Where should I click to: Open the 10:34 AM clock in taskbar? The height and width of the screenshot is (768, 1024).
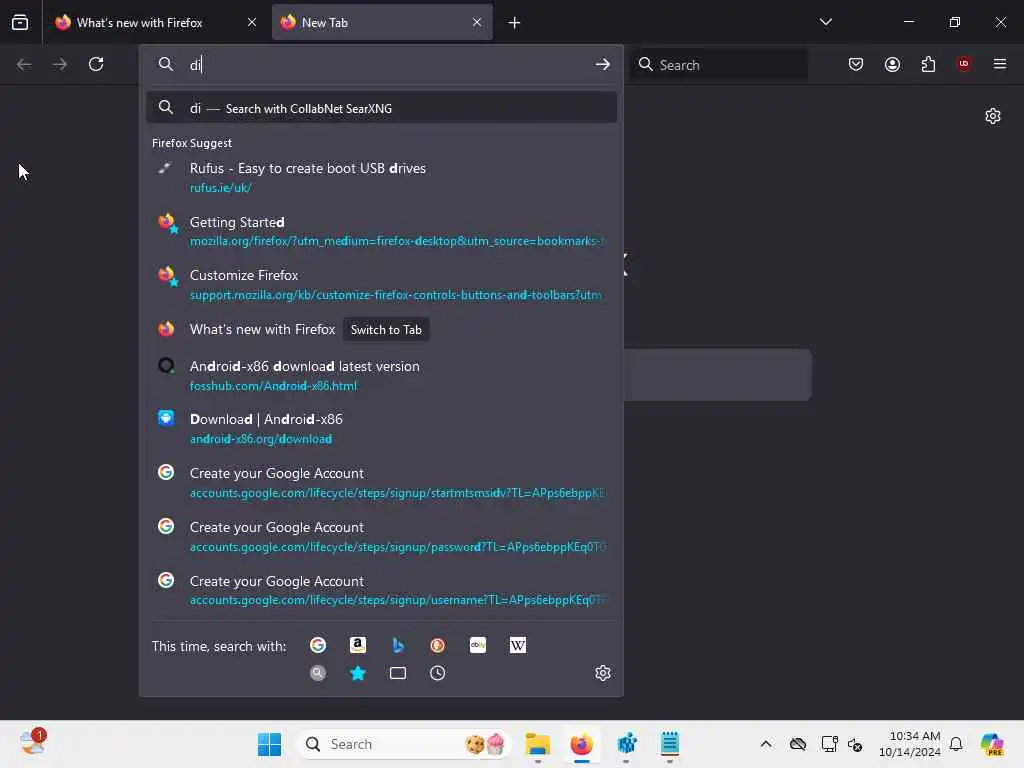pos(909,744)
